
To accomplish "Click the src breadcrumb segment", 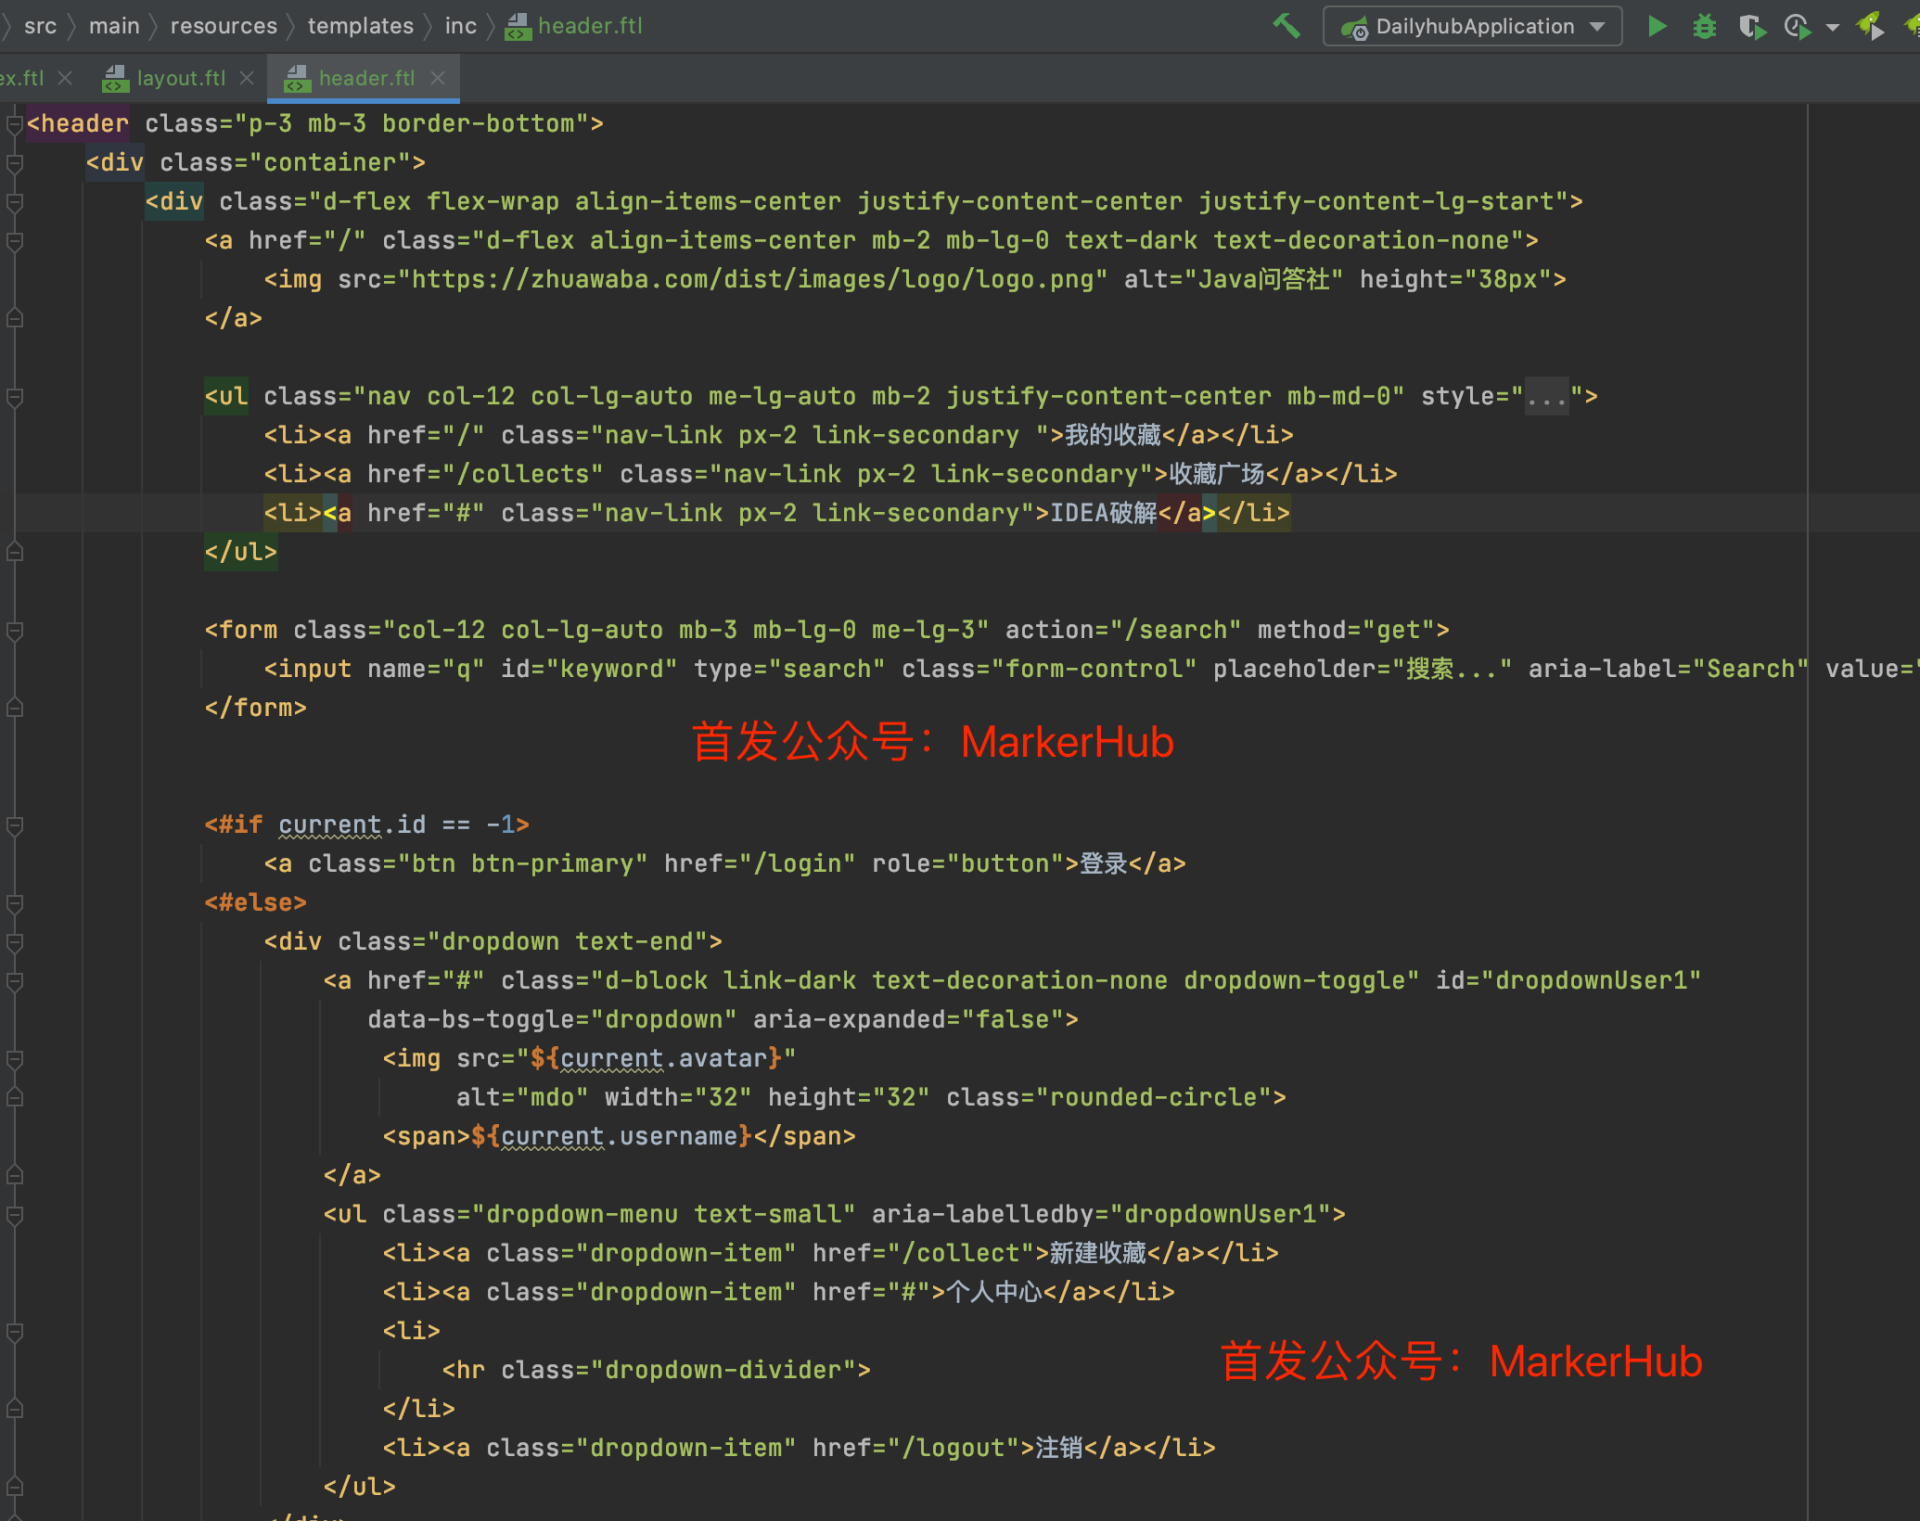I will pyautogui.click(x=40, y=26).
